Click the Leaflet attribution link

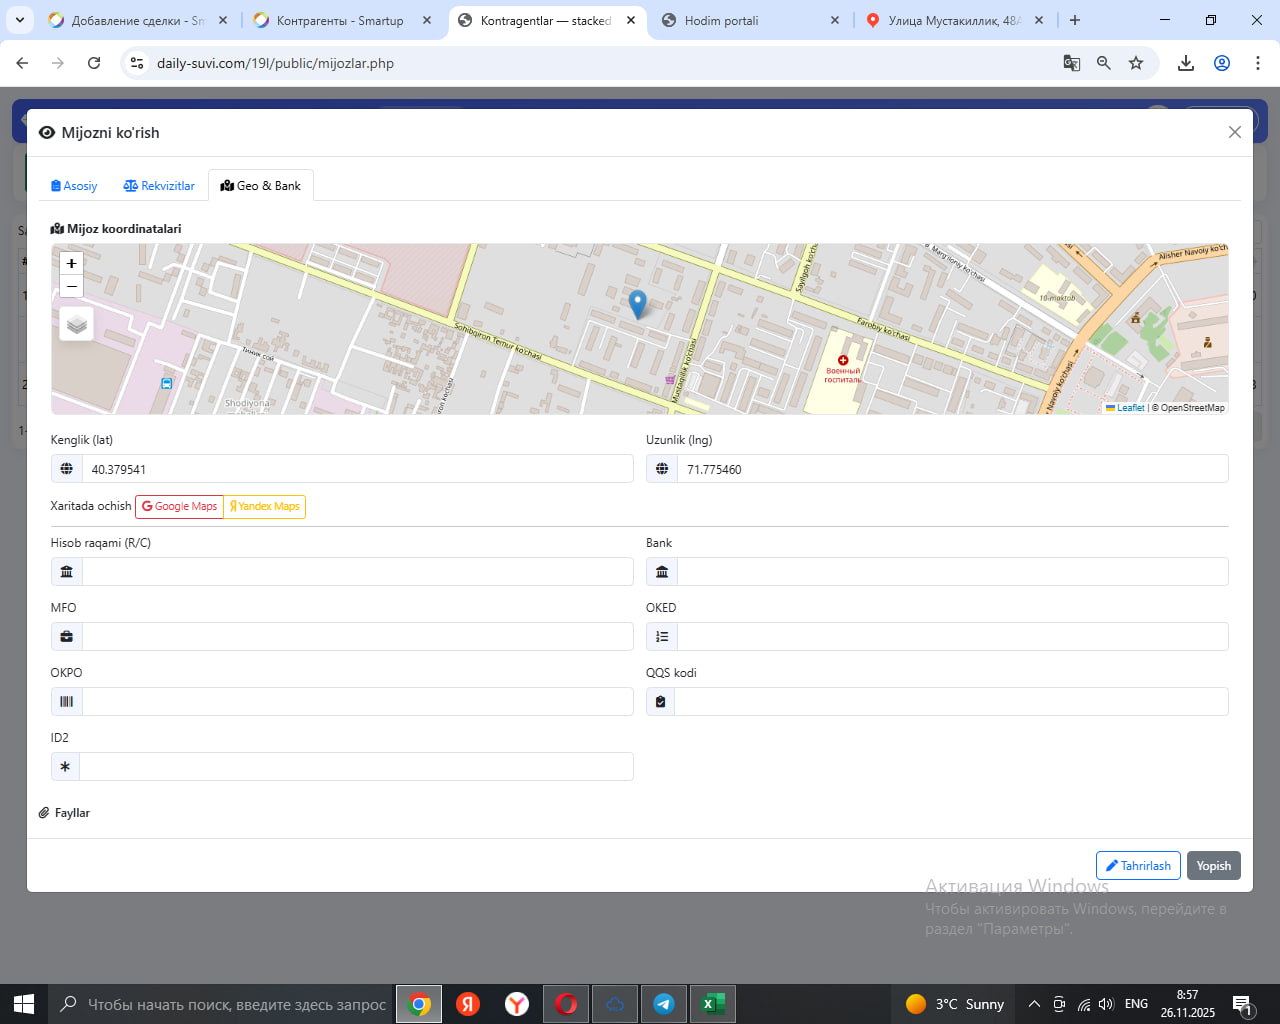click(1129, 408)
